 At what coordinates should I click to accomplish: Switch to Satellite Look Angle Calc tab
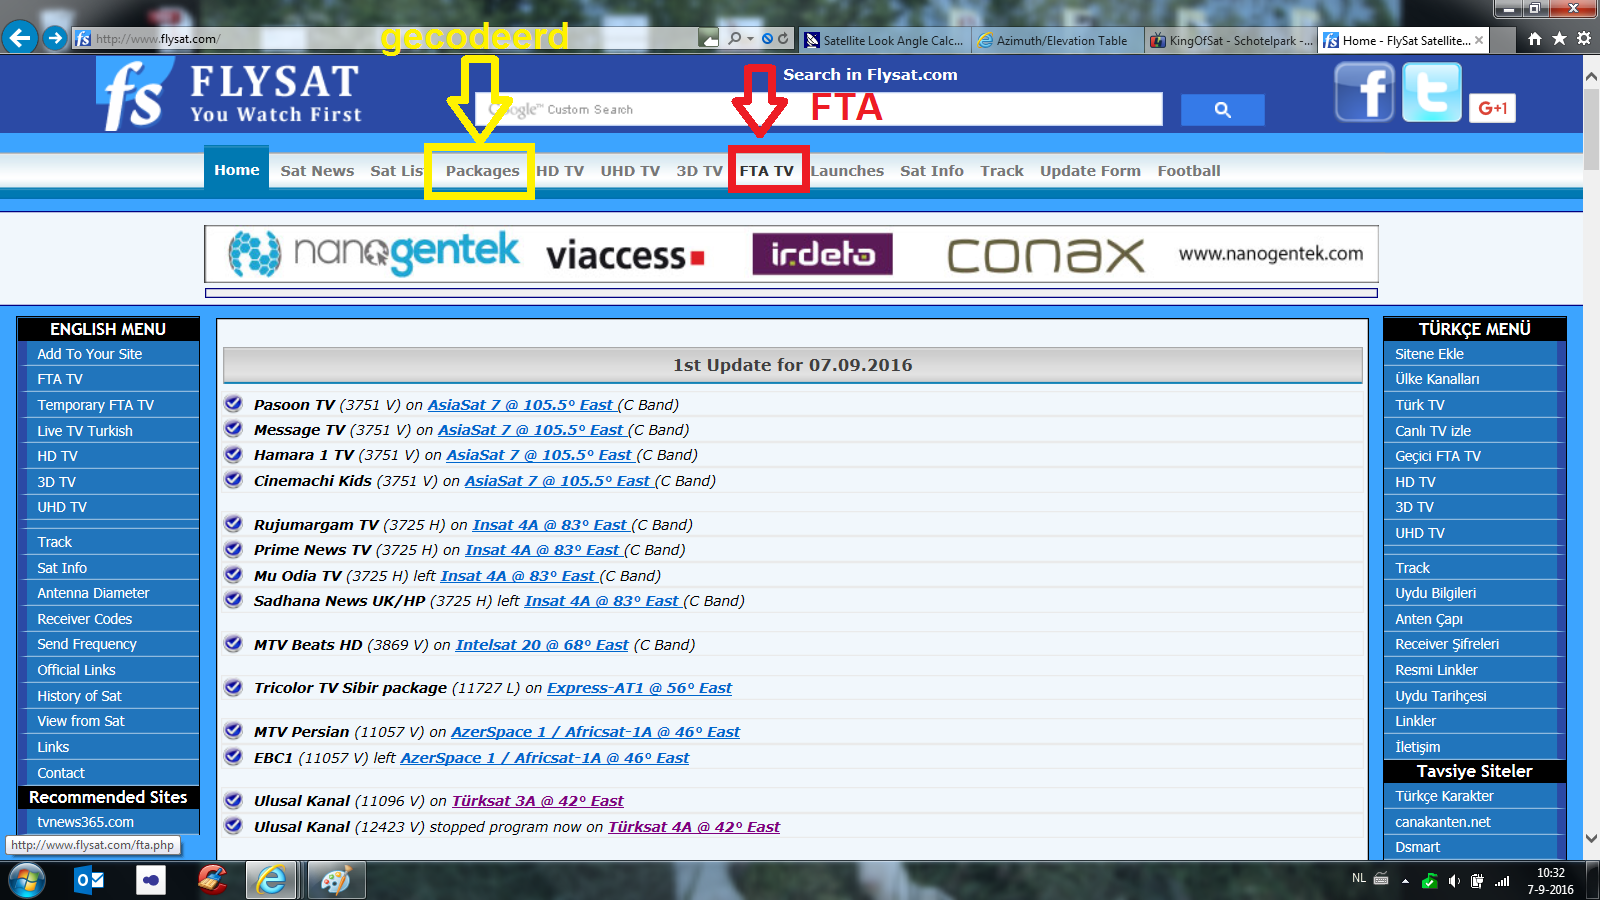(x=886, y=40)
